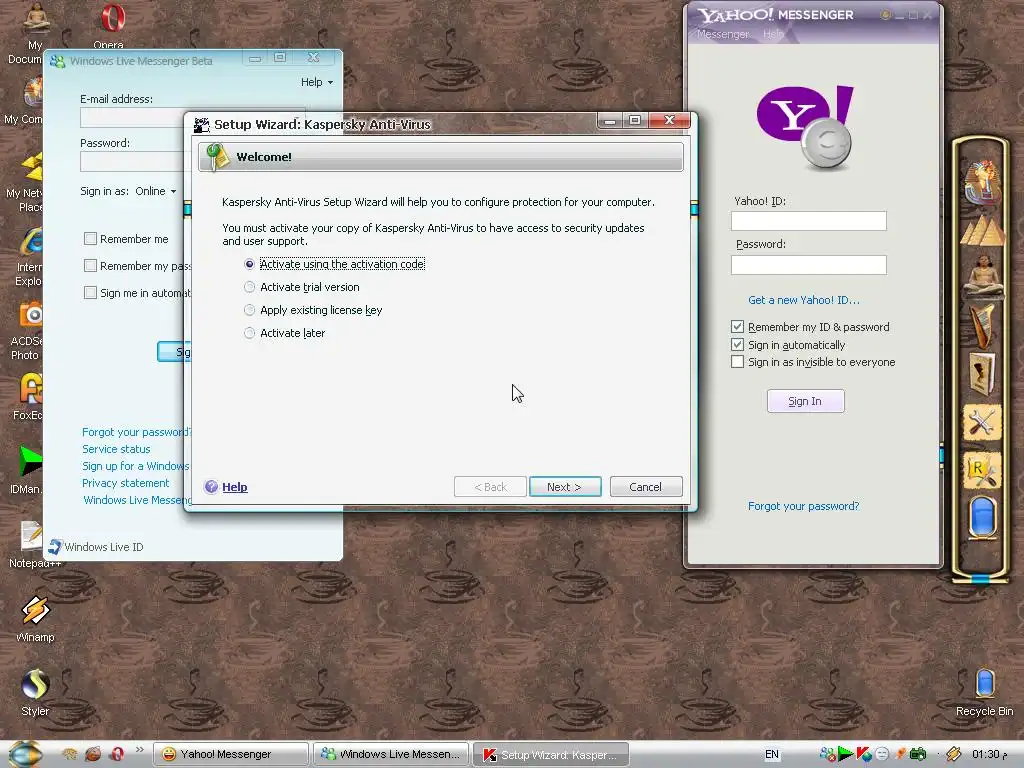The image size is (1024, 768).
Task: Check Sign me in automatically in Live Messenger
Action: point(90,293)
